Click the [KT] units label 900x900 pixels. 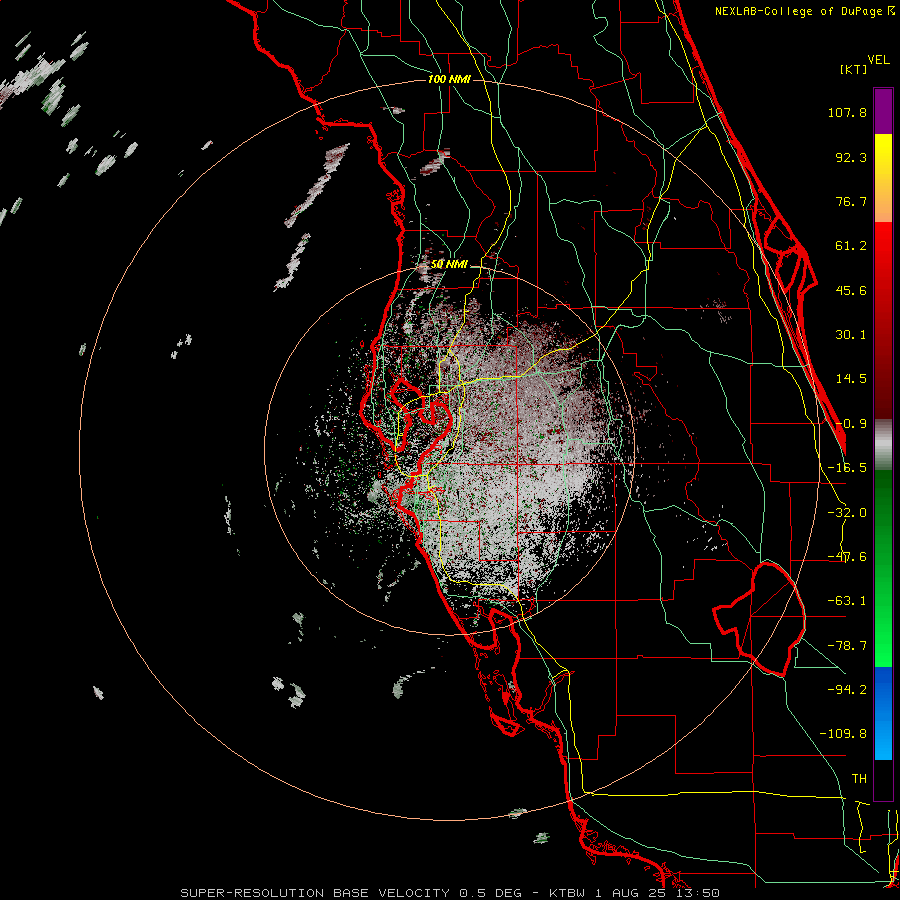click(854, 69)
